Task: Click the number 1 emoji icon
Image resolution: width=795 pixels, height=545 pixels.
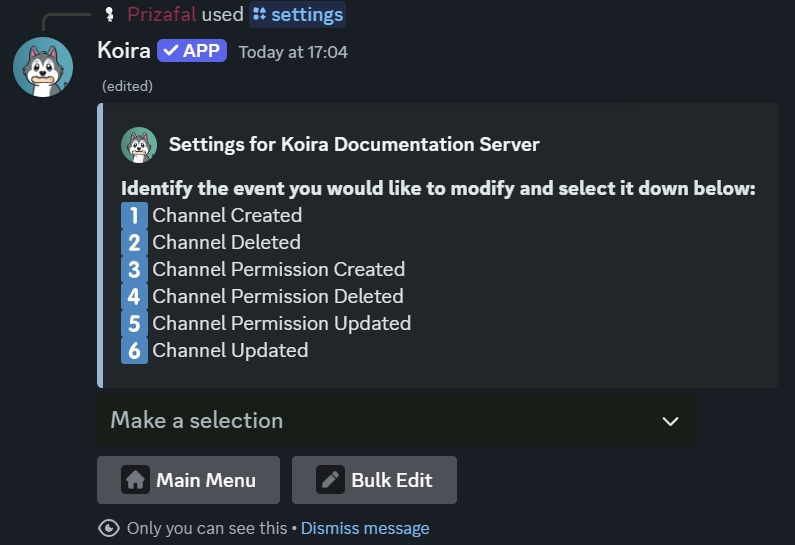Action: click(134, 216)
